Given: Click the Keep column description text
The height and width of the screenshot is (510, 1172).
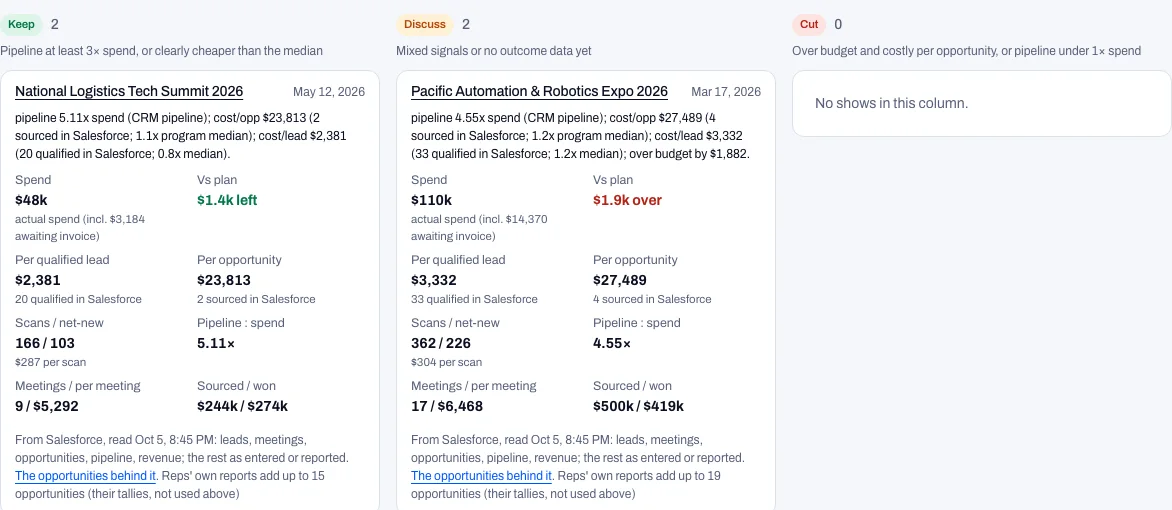Looking at the screenshot, I should (x=161, y=51).
